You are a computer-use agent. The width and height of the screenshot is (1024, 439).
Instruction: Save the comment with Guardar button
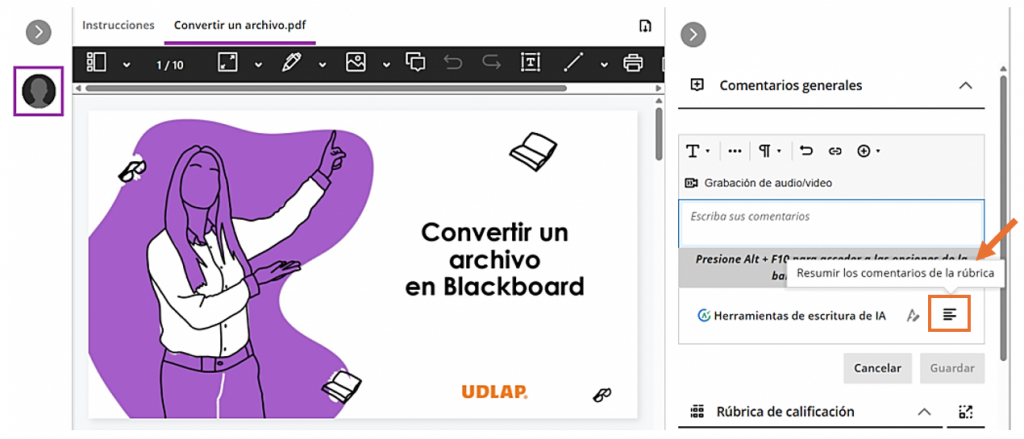click(952, 368)
